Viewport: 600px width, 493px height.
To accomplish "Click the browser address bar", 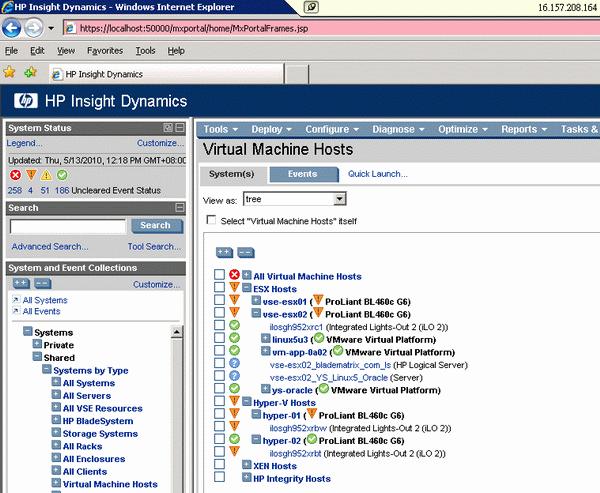I will click(332, 28).
